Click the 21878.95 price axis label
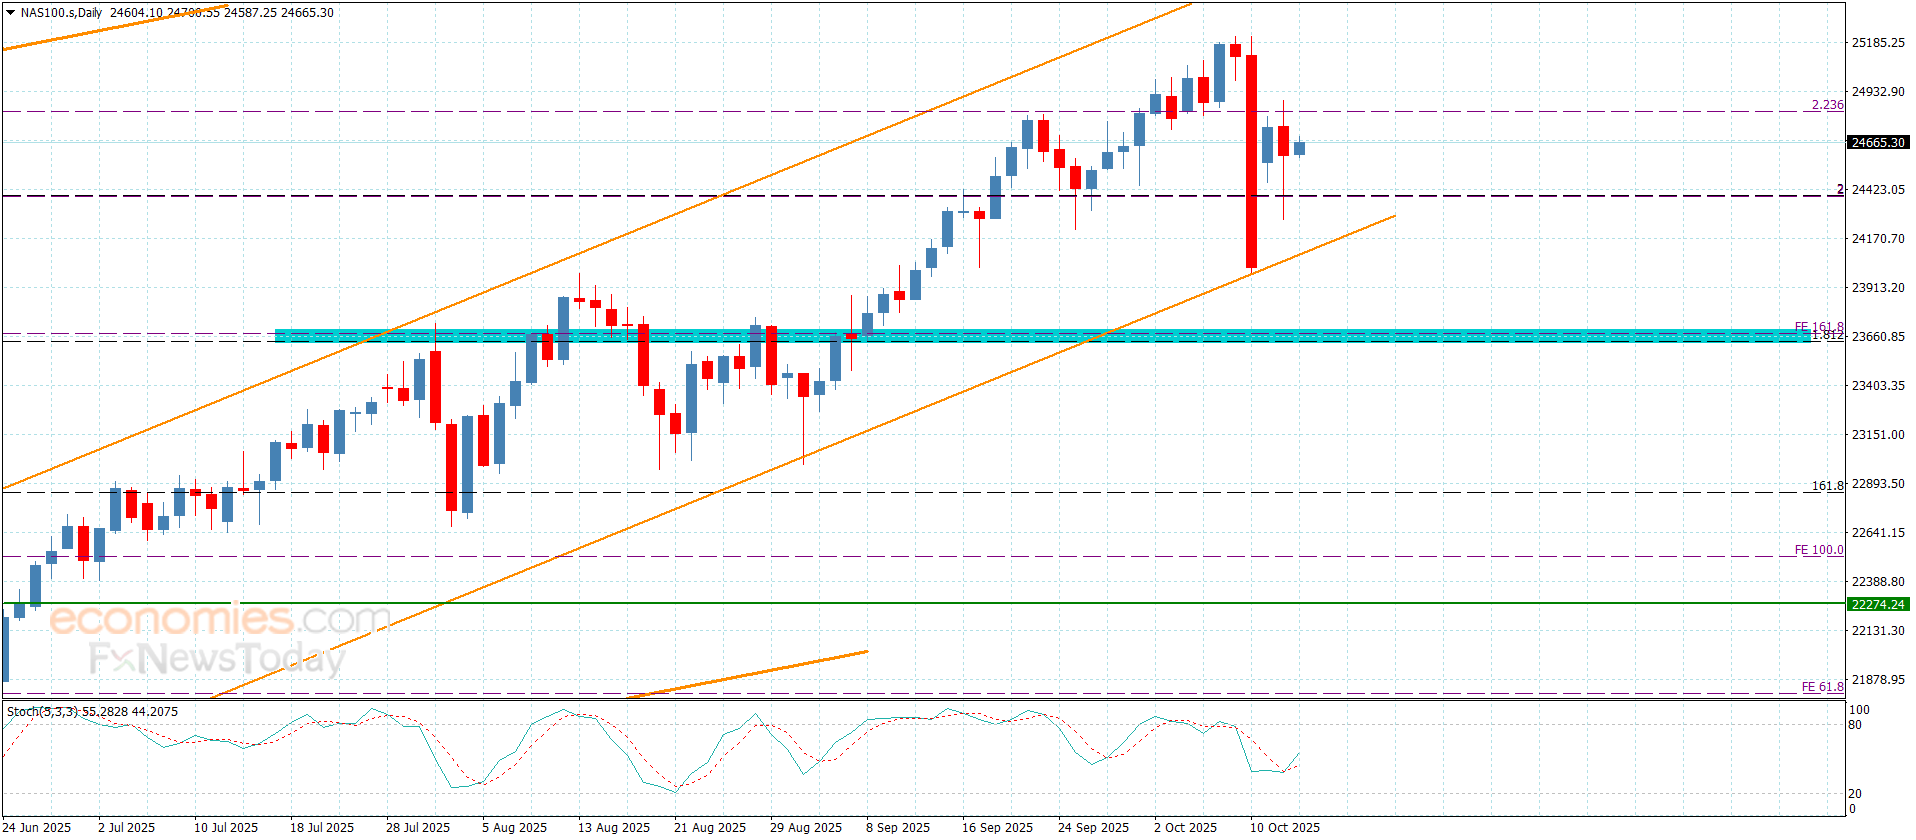1916x840 pixels. click(1878, 680)
